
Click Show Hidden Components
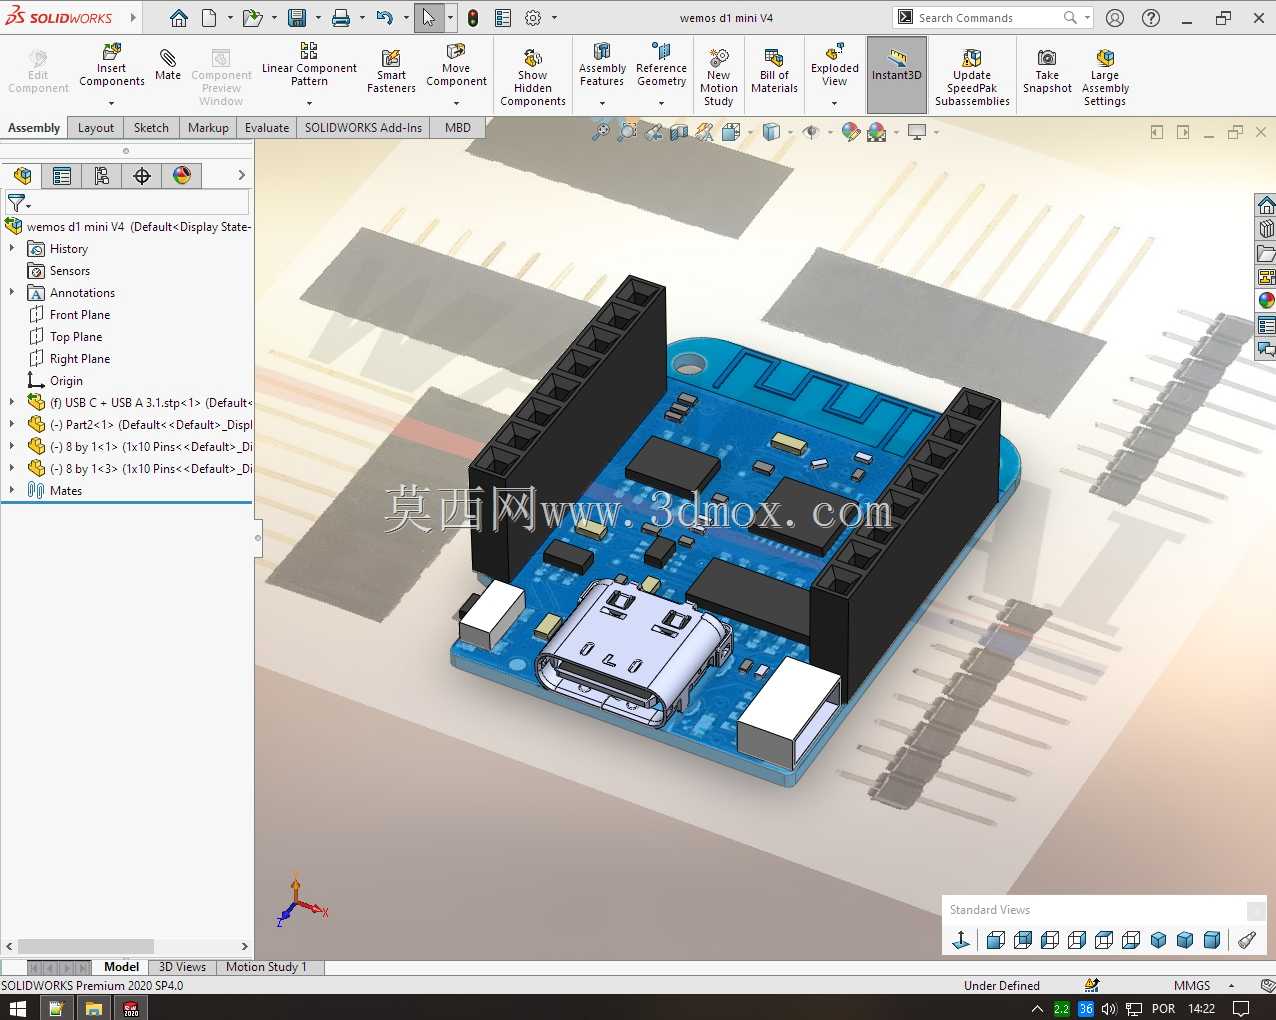[533, 76]
